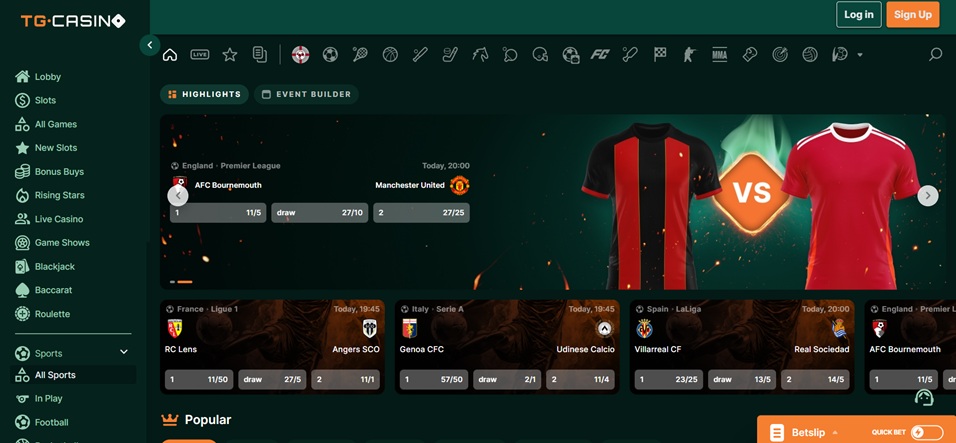The width and height of the screenshot is (956, 443).
Task: Select the horse racing icon
Action: tap(480, 55)
